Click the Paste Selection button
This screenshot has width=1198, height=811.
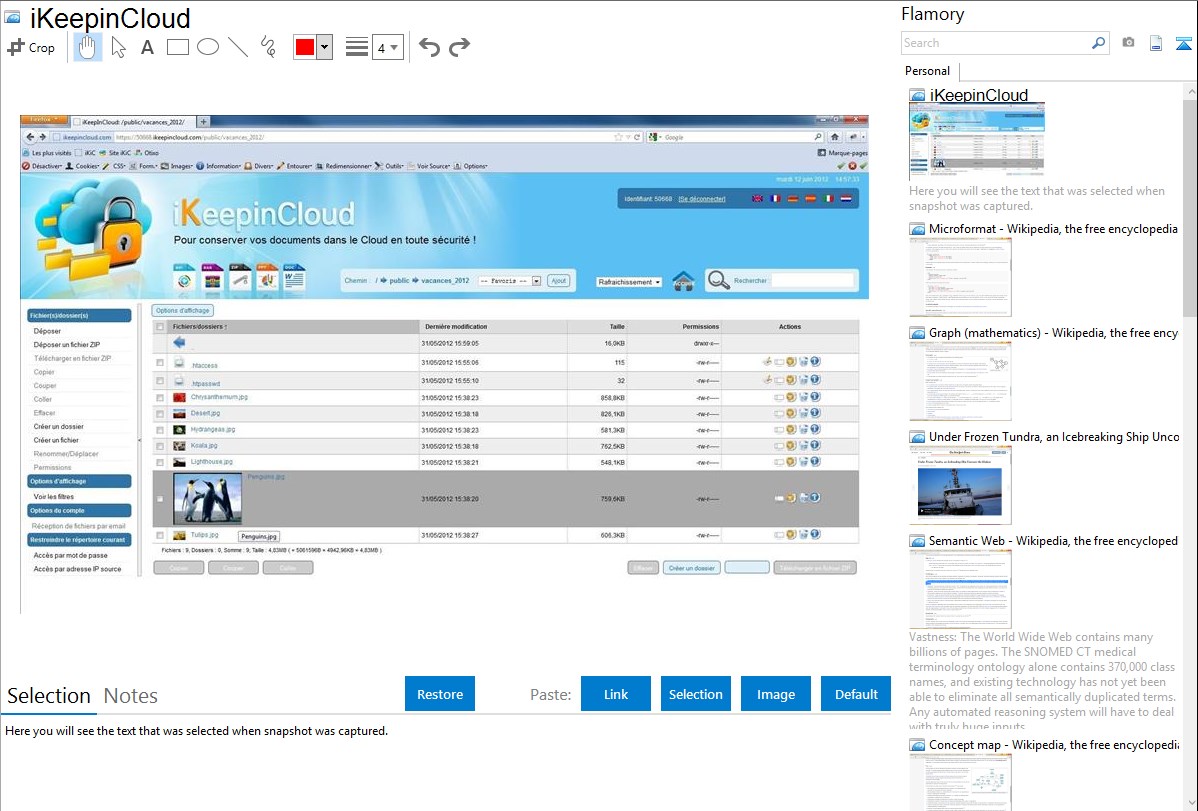[x=695, y=694]
